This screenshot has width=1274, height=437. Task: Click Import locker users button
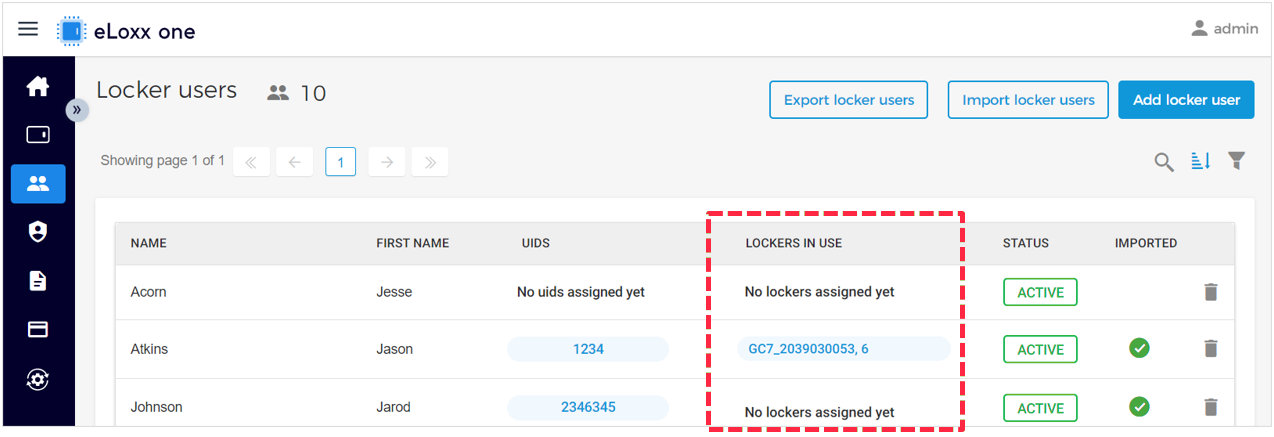pos(1028,100)
